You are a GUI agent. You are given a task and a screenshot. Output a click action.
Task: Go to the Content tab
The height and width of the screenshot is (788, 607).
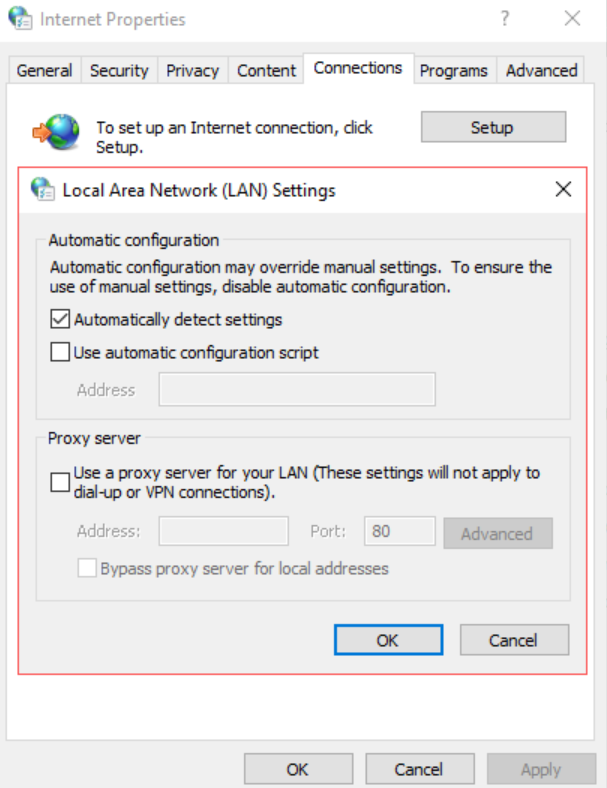click(266, 70)
